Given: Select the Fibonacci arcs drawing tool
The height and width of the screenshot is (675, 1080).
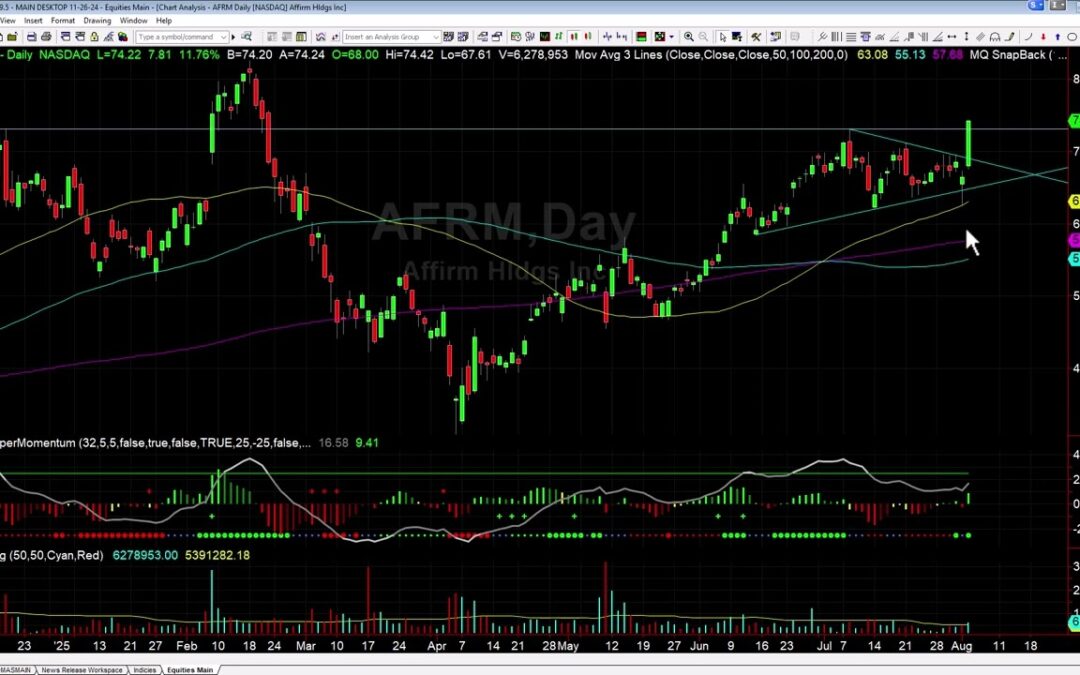Looking at the screenshot, I should click(x=995, y=37).
